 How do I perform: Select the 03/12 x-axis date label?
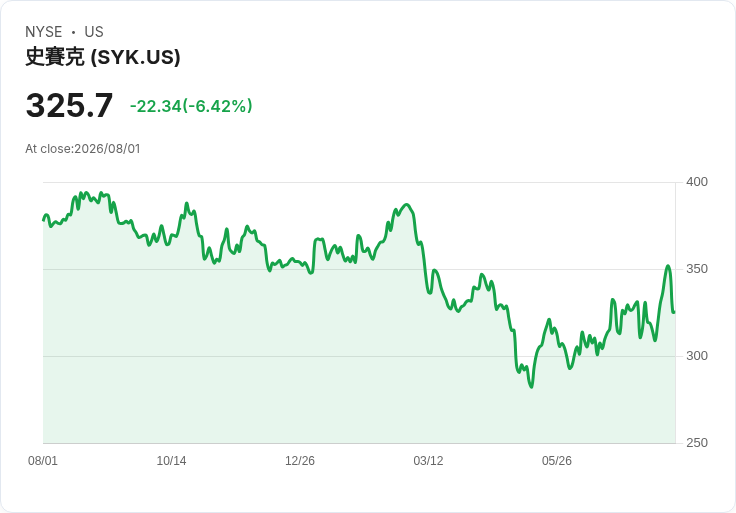coord(428,461)
